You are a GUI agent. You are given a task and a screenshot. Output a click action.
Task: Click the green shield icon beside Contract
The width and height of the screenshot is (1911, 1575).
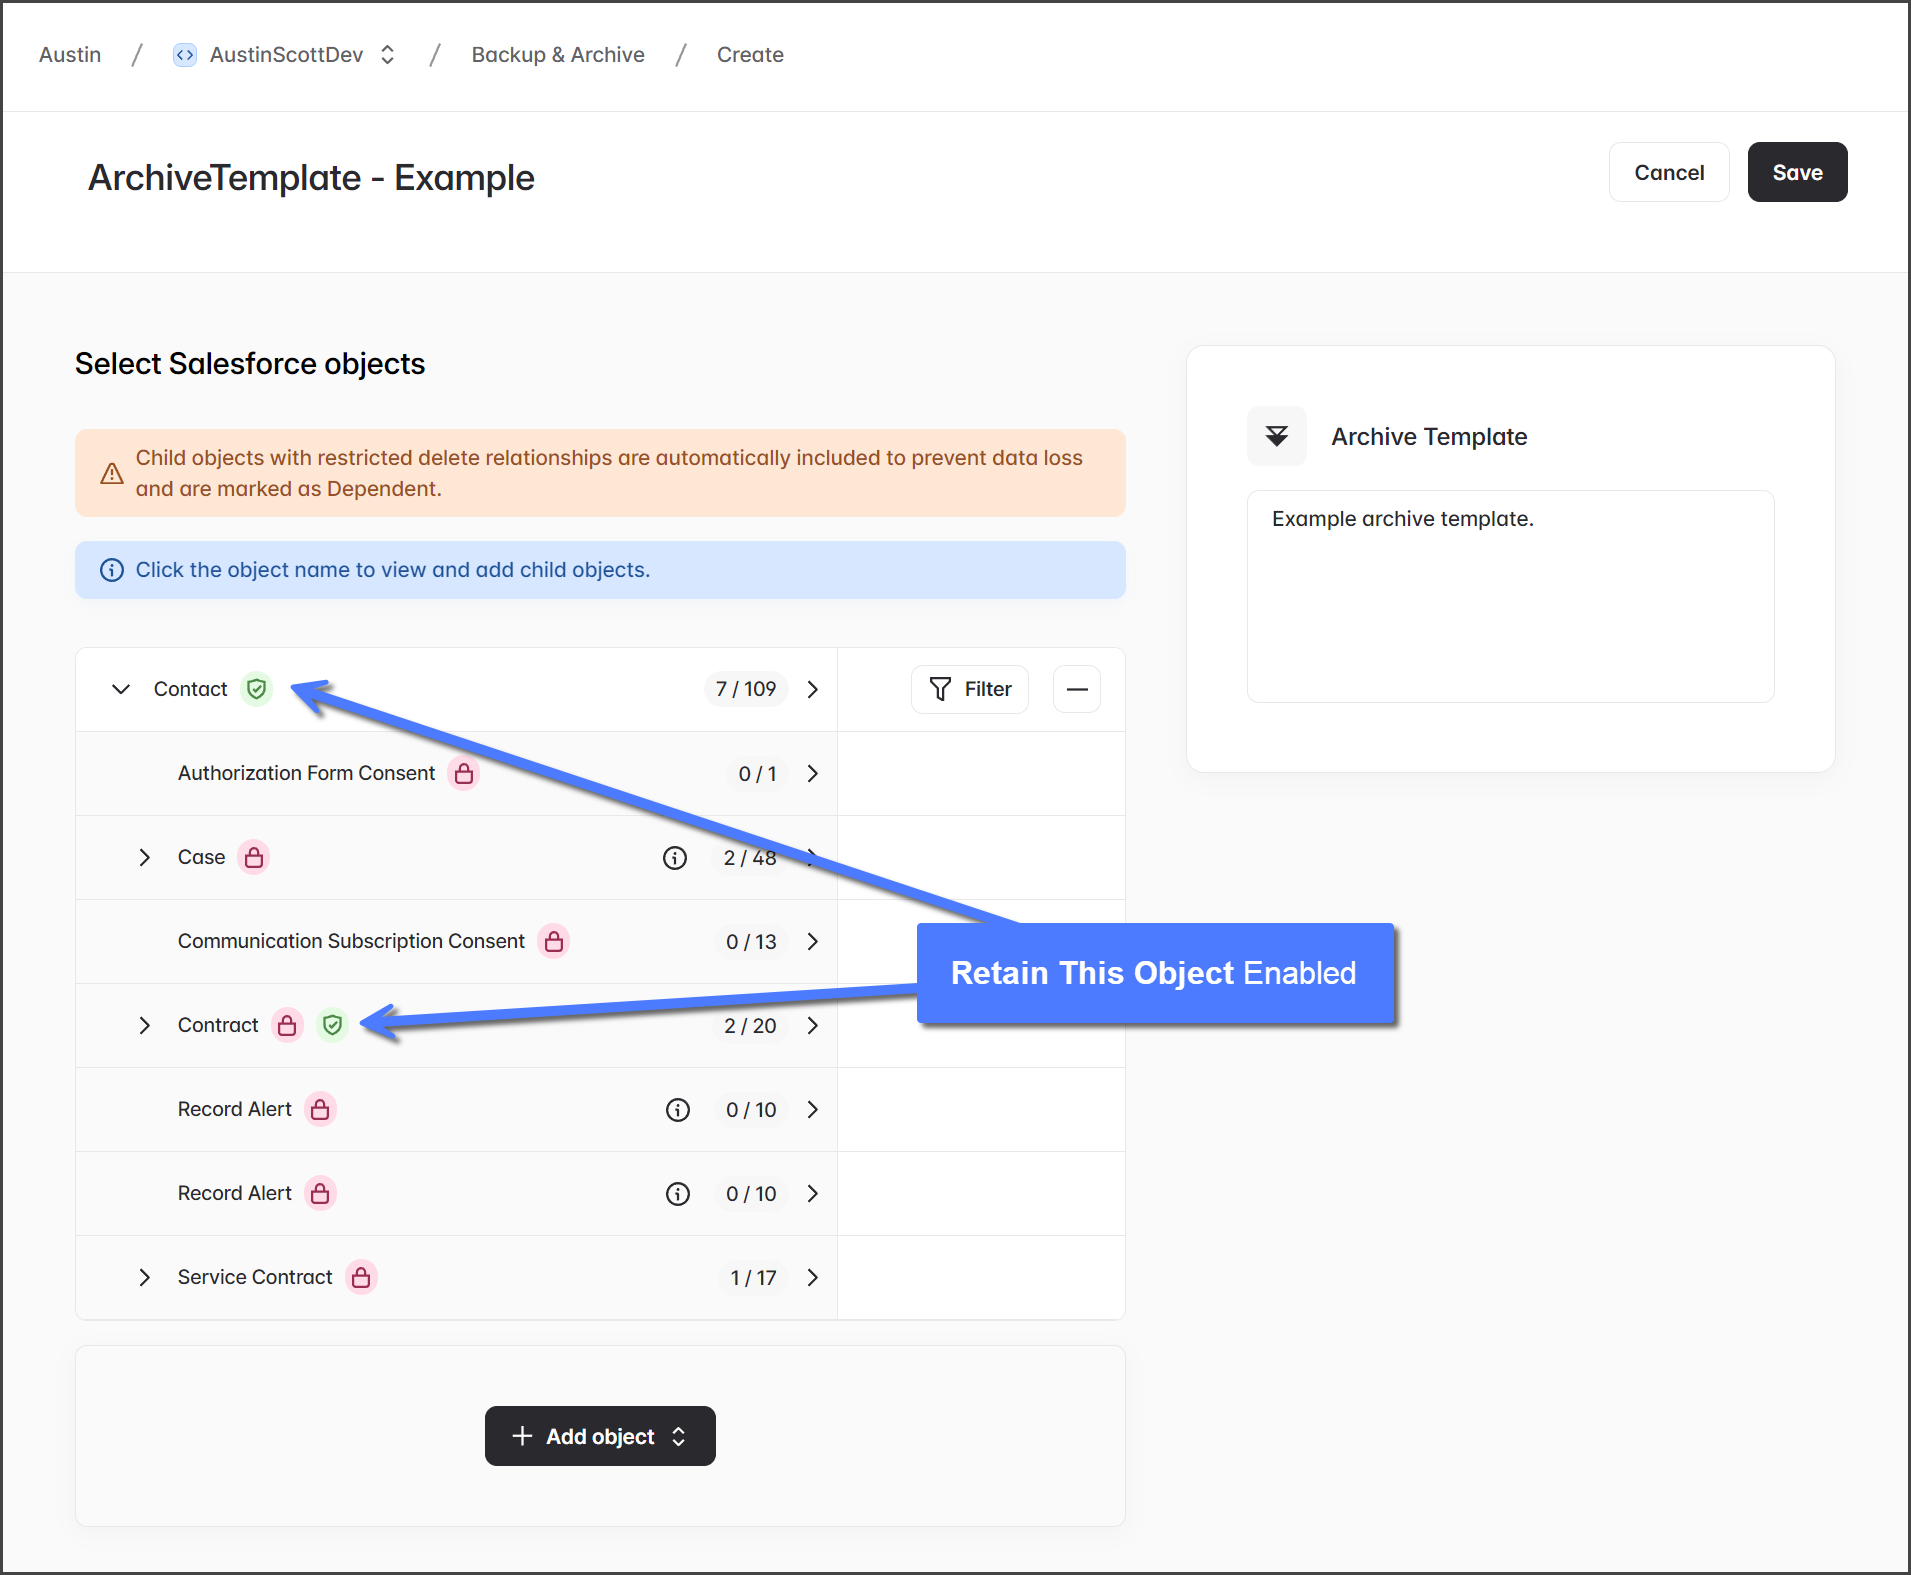[333, 1025]
